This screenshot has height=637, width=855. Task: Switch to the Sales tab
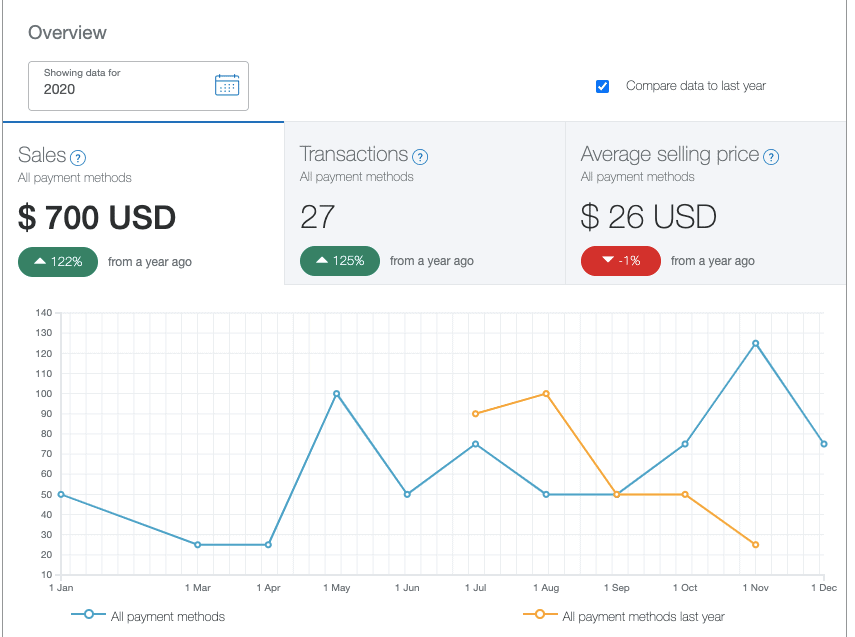pos(143,203)
